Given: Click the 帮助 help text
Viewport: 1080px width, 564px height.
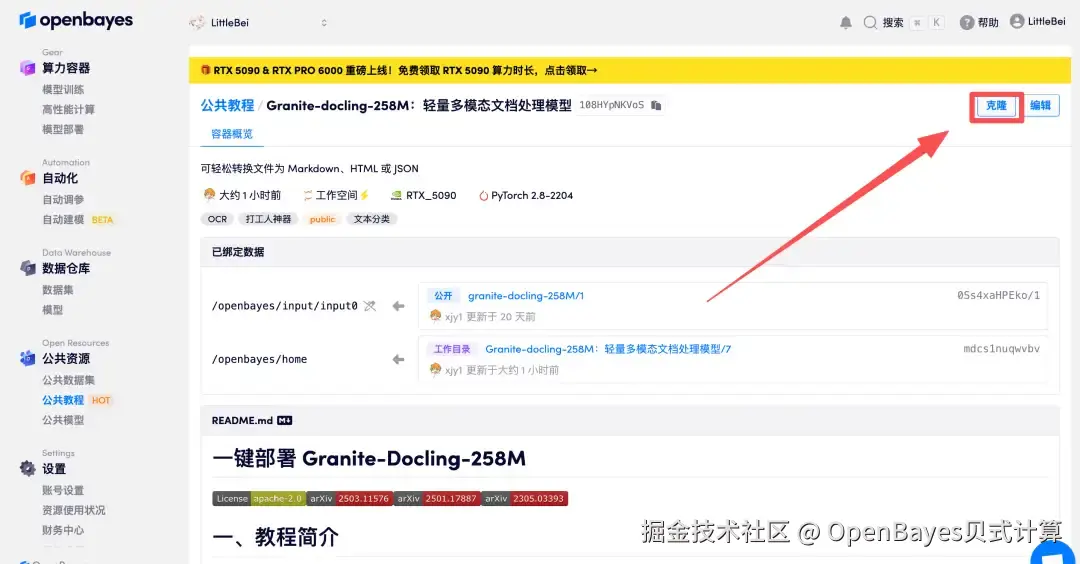Looking at the screenshot, I should 988,23.
